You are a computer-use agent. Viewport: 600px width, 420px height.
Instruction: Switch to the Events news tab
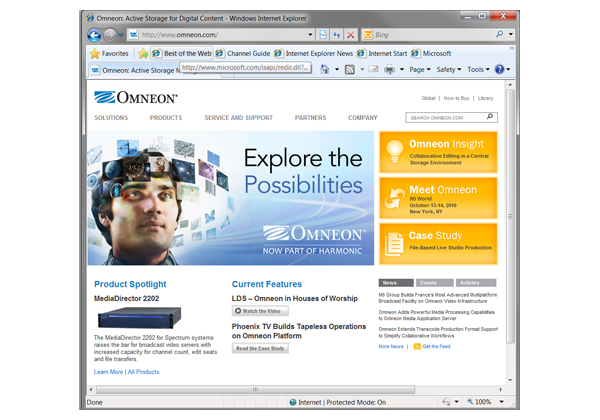(x=433, y=283)
